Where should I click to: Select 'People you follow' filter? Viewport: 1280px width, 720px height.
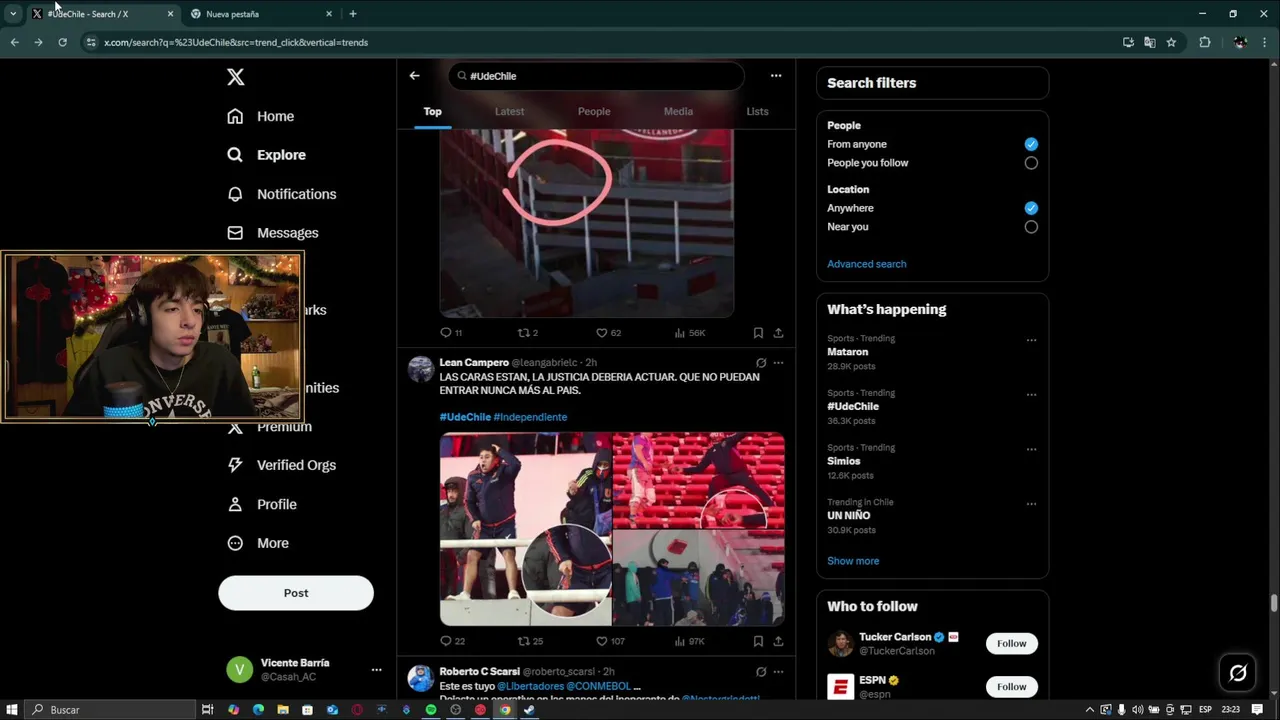pos(1031,163)
